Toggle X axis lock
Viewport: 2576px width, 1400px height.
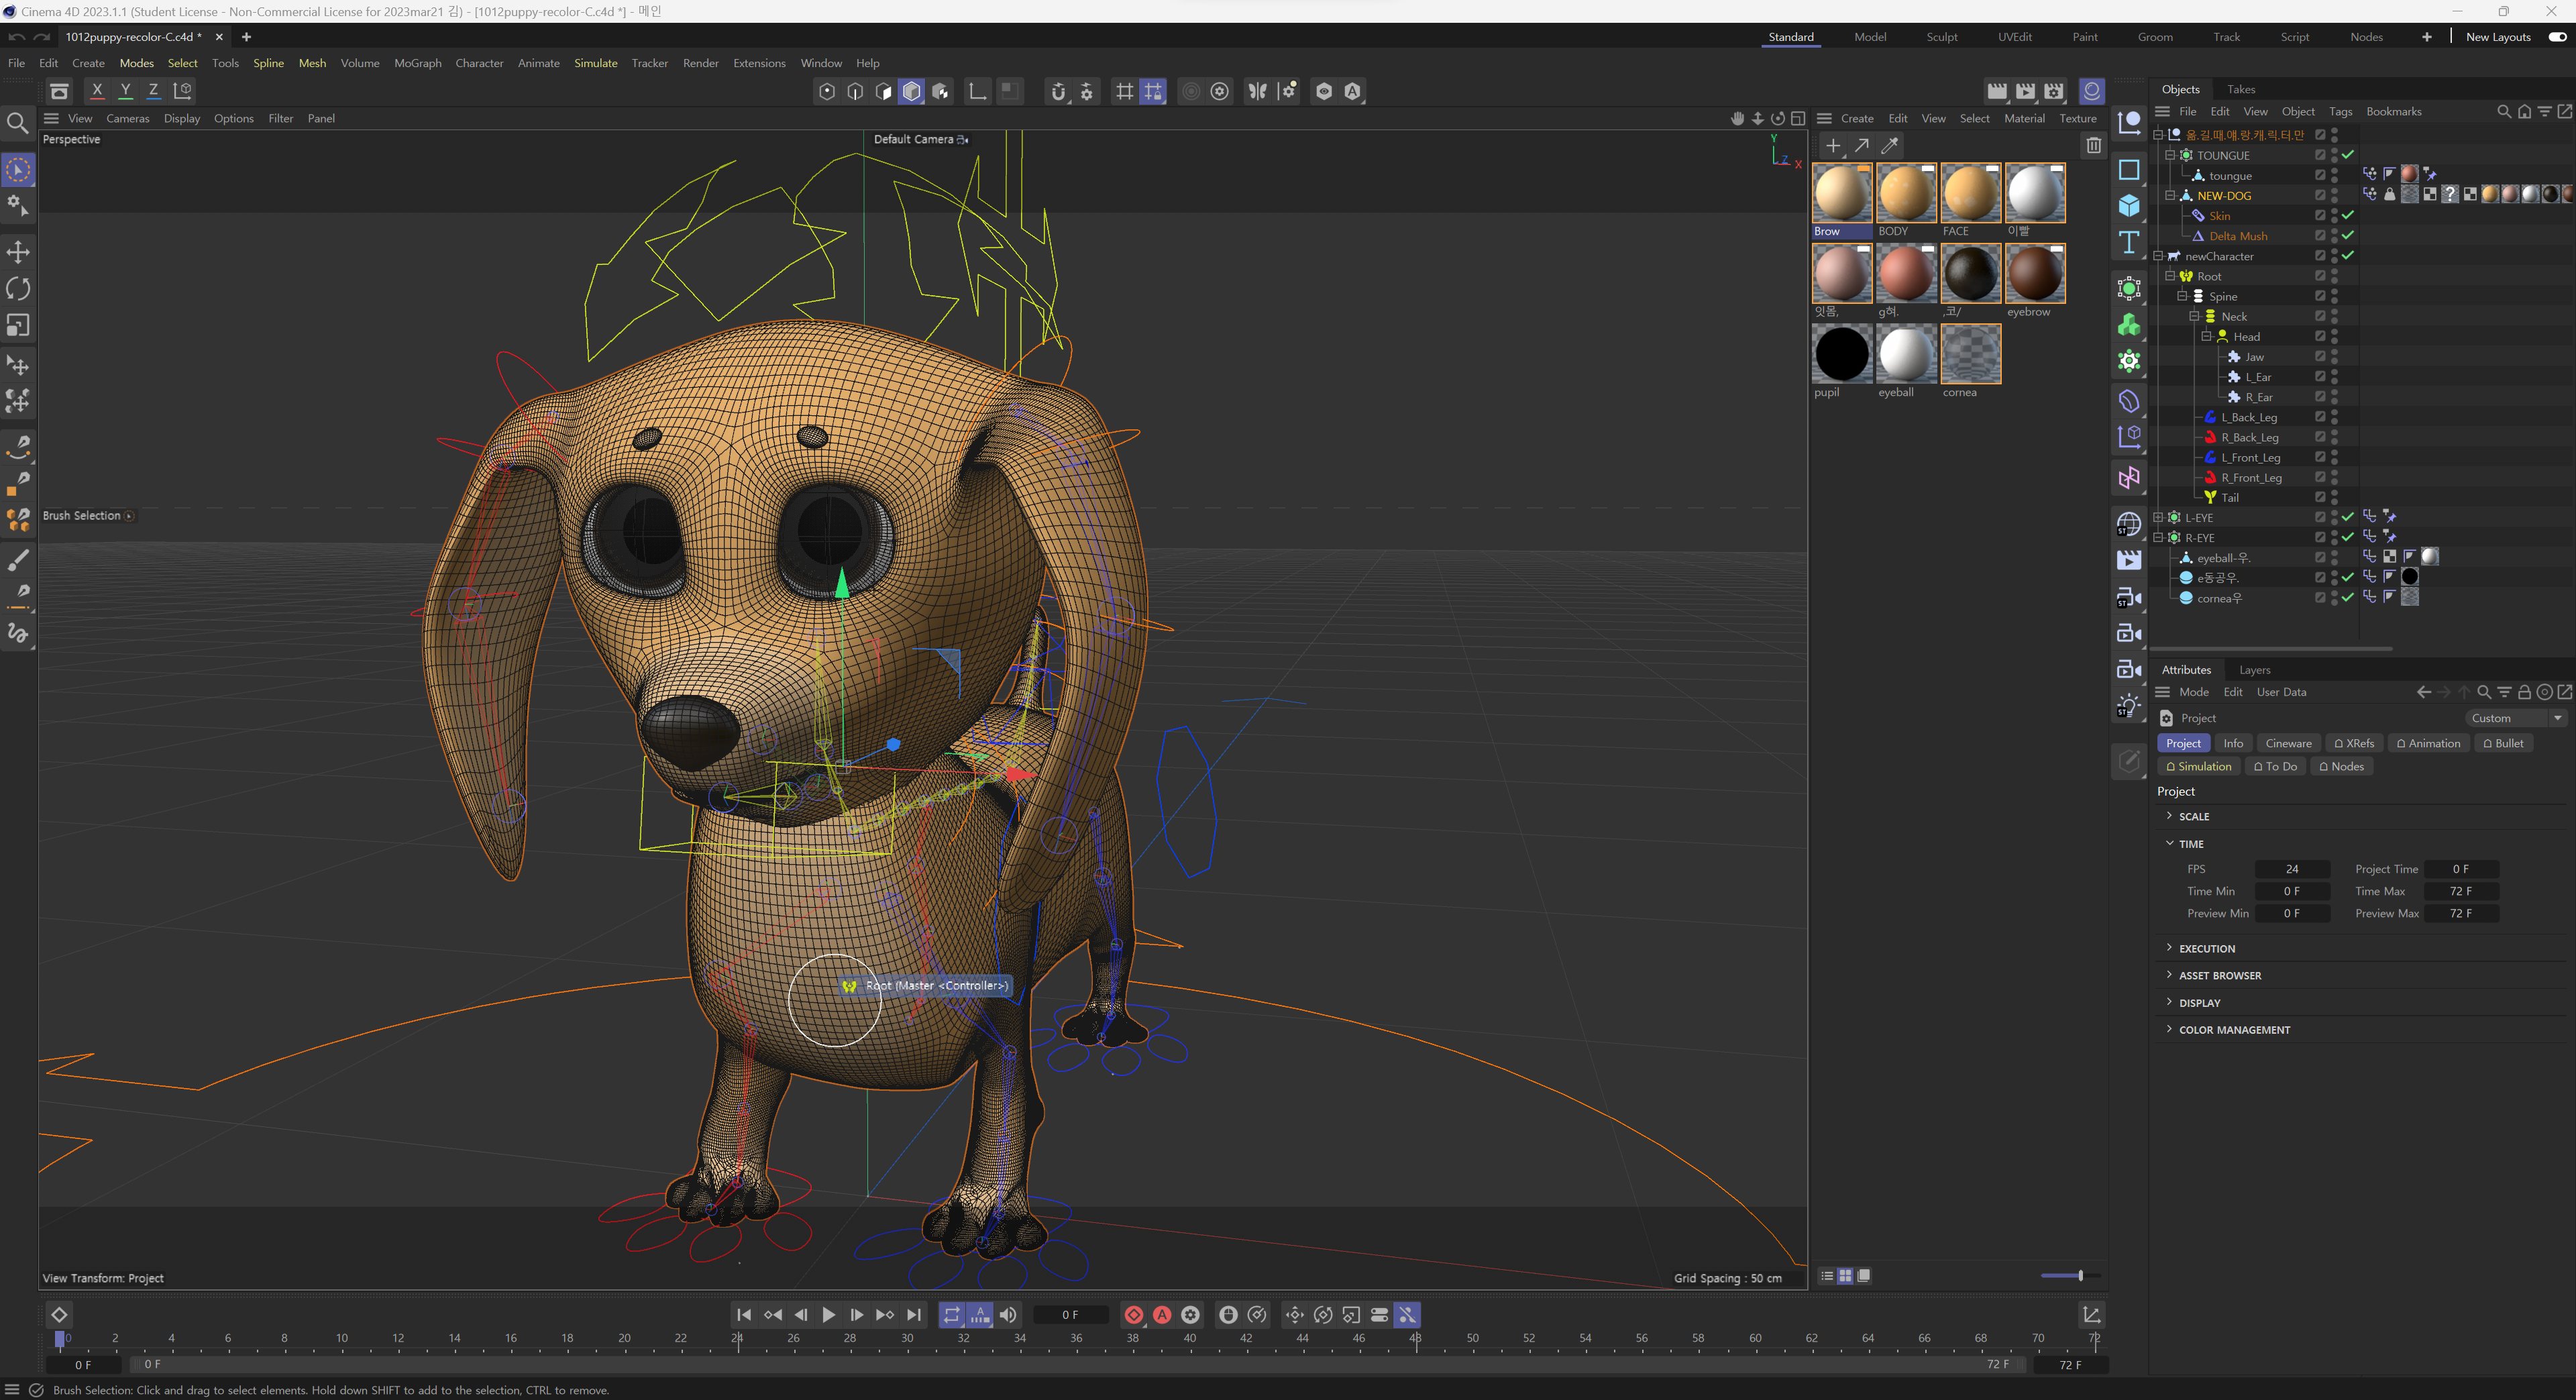pos(97,91)
